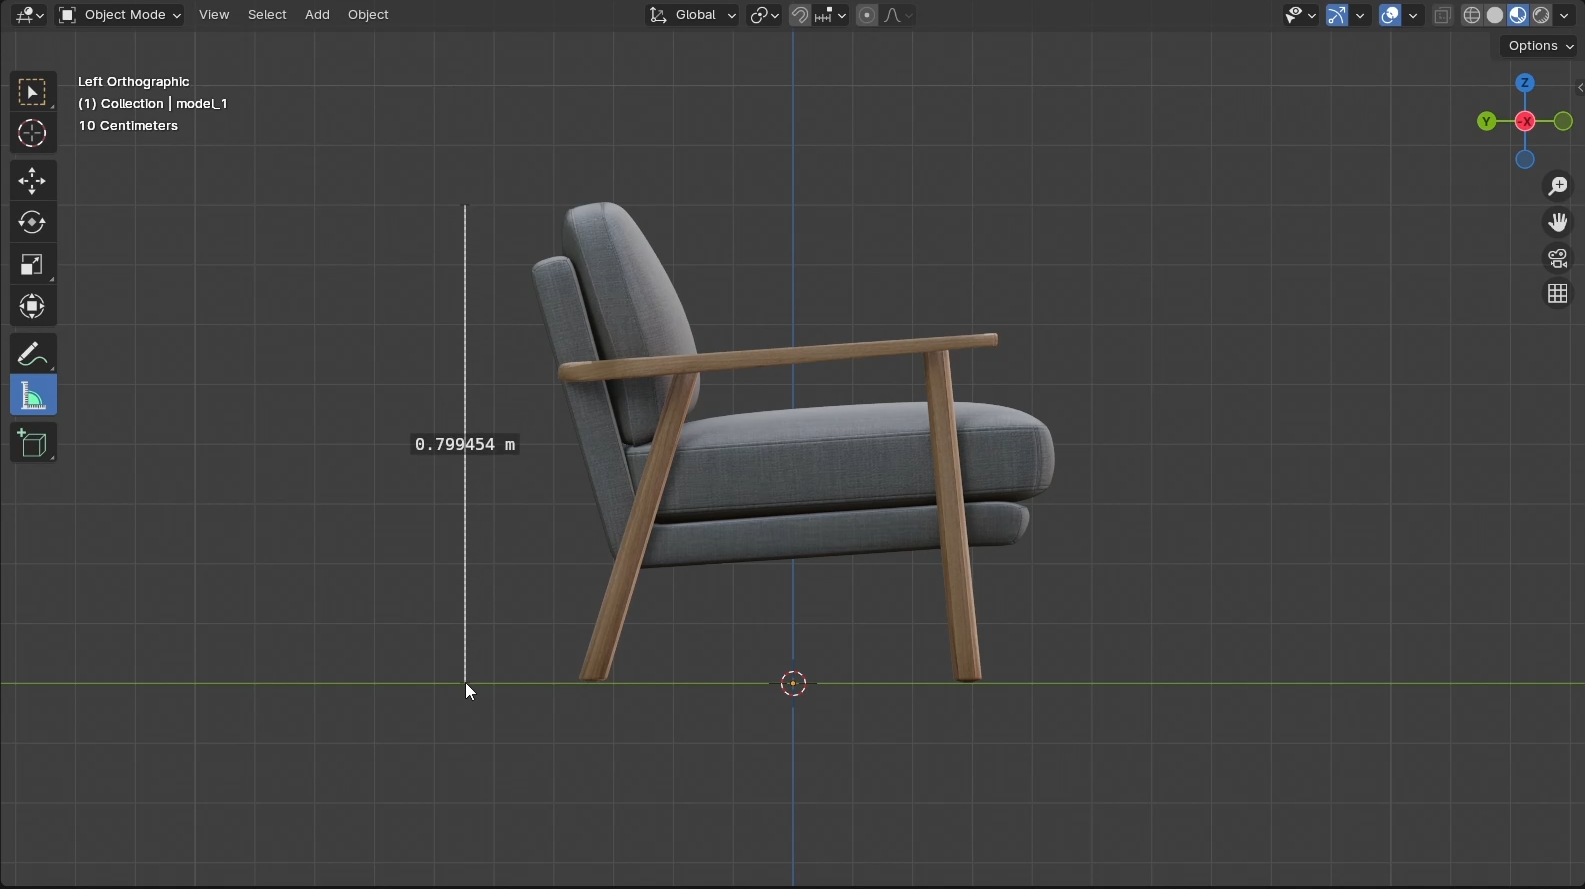Toggle X-Ray mode
The image size is (1585, 889).
[x=1442, y=15]
